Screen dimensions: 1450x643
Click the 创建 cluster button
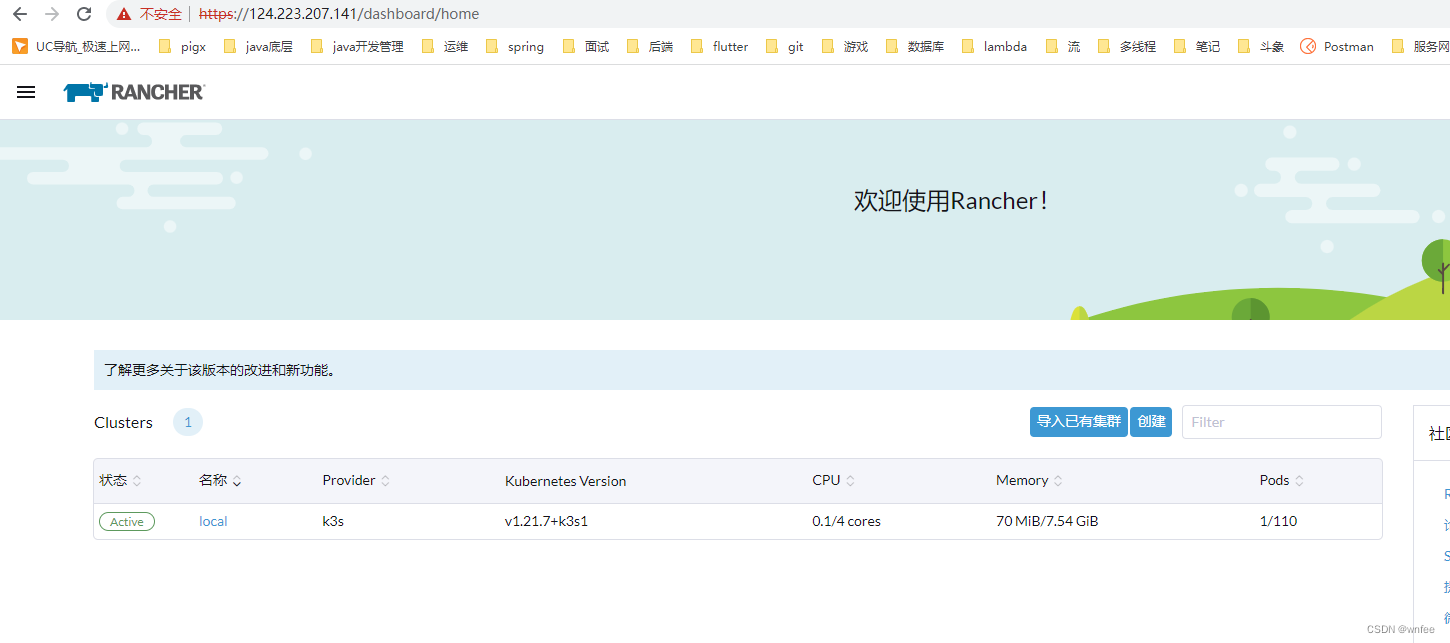pyautogui.click(x=1151, y=422)
